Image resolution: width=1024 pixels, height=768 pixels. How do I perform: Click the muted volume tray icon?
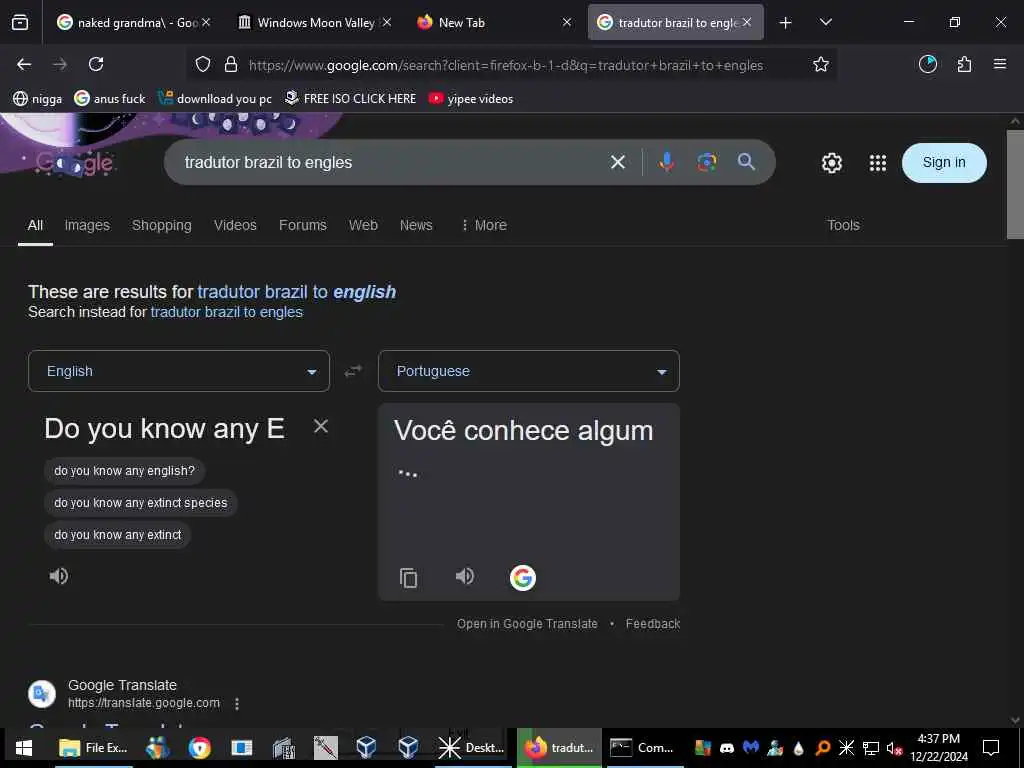pos(893,748)
